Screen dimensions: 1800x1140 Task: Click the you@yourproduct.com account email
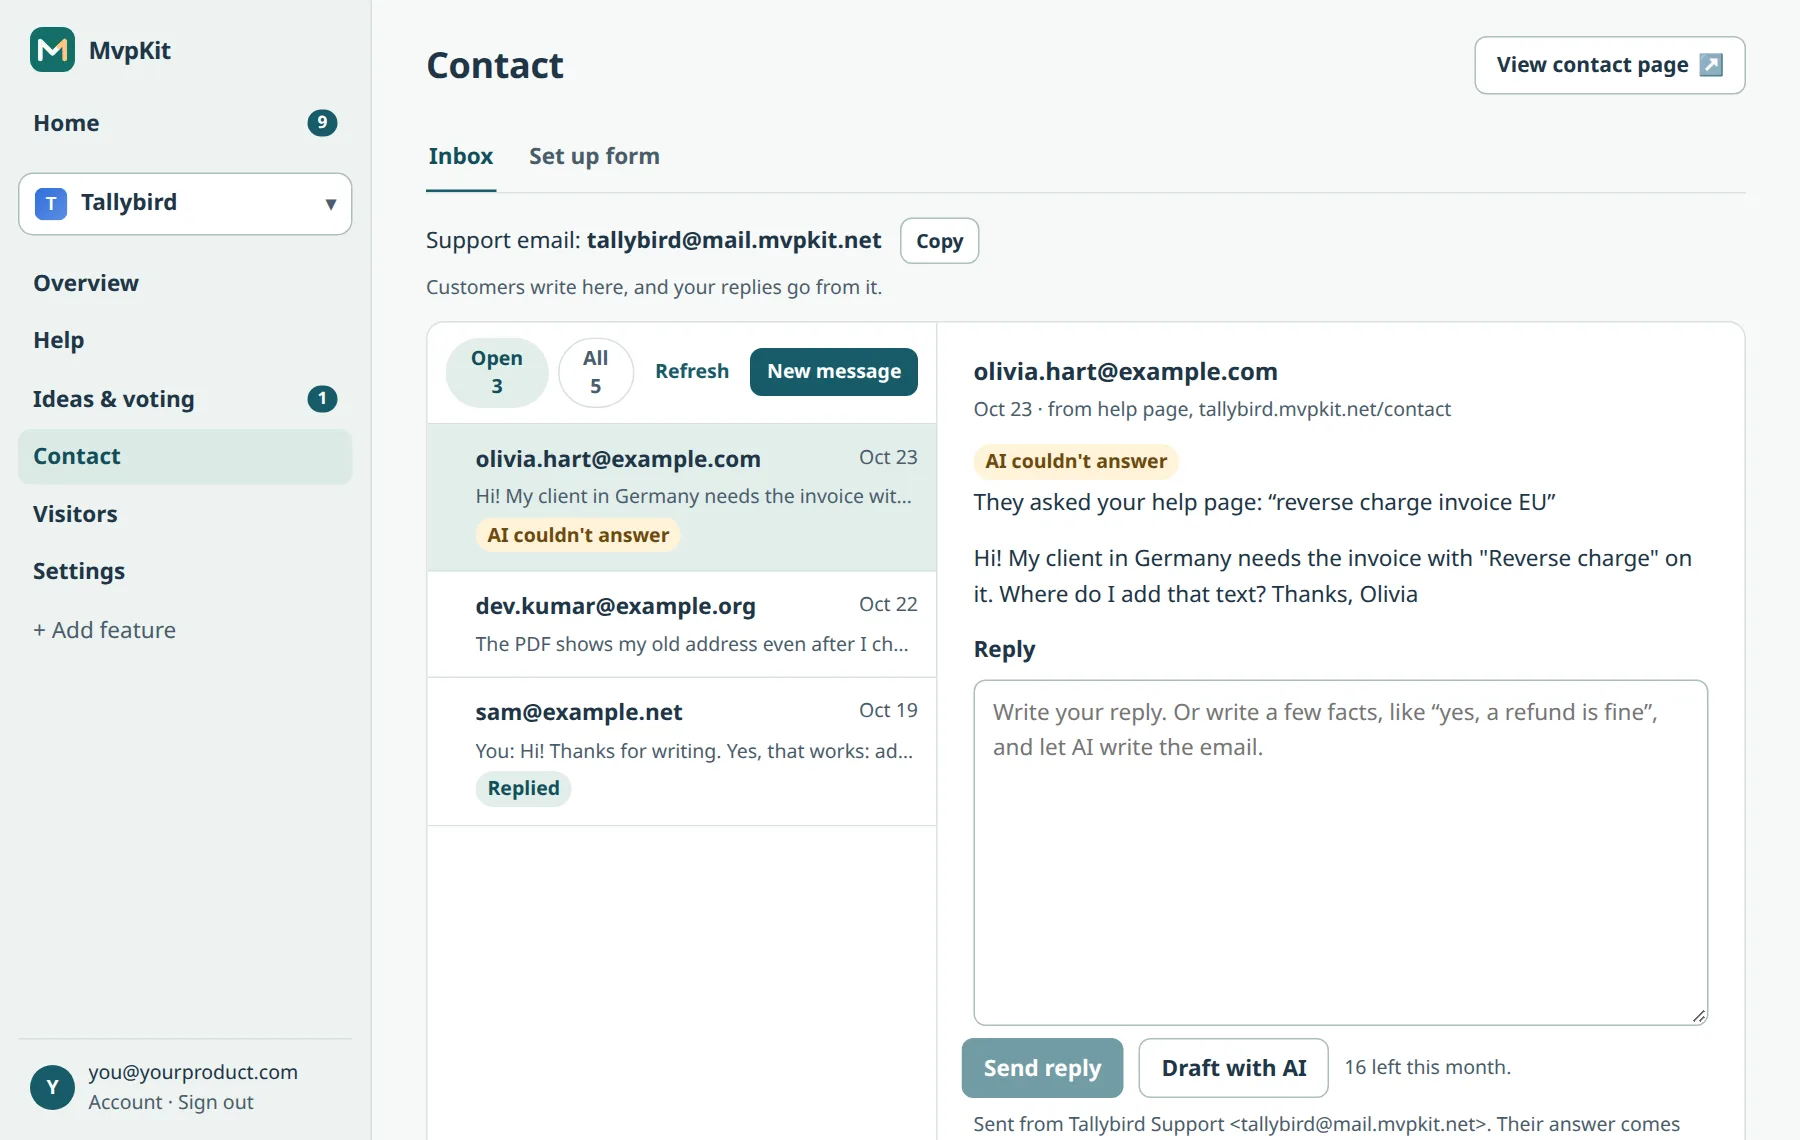click(x=193, y=1072)
